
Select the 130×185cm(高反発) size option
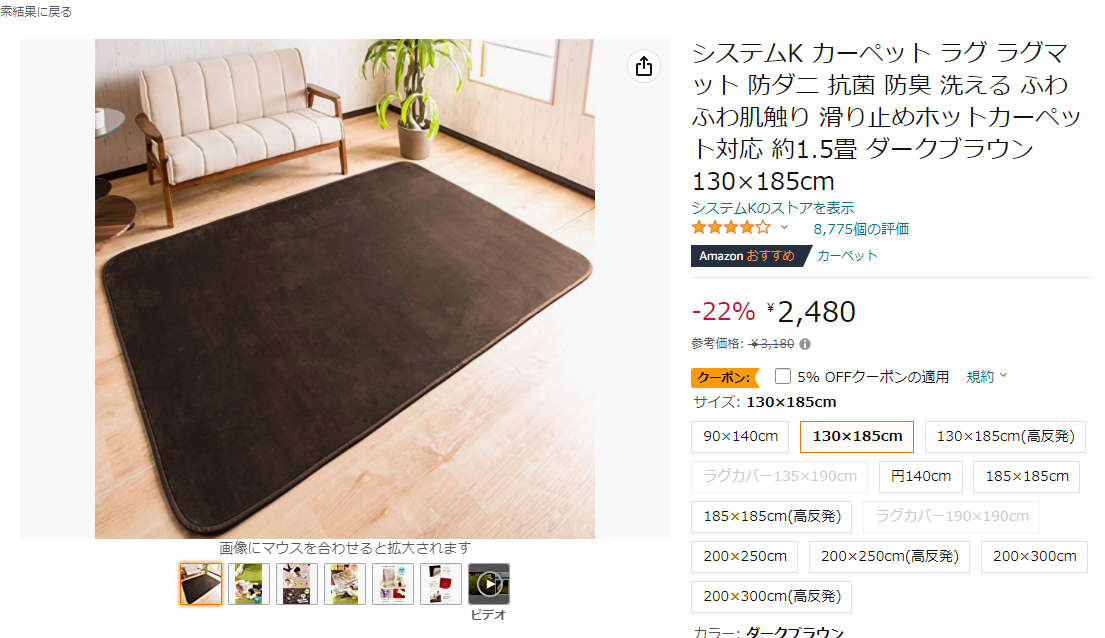(x=1005, y=436)
